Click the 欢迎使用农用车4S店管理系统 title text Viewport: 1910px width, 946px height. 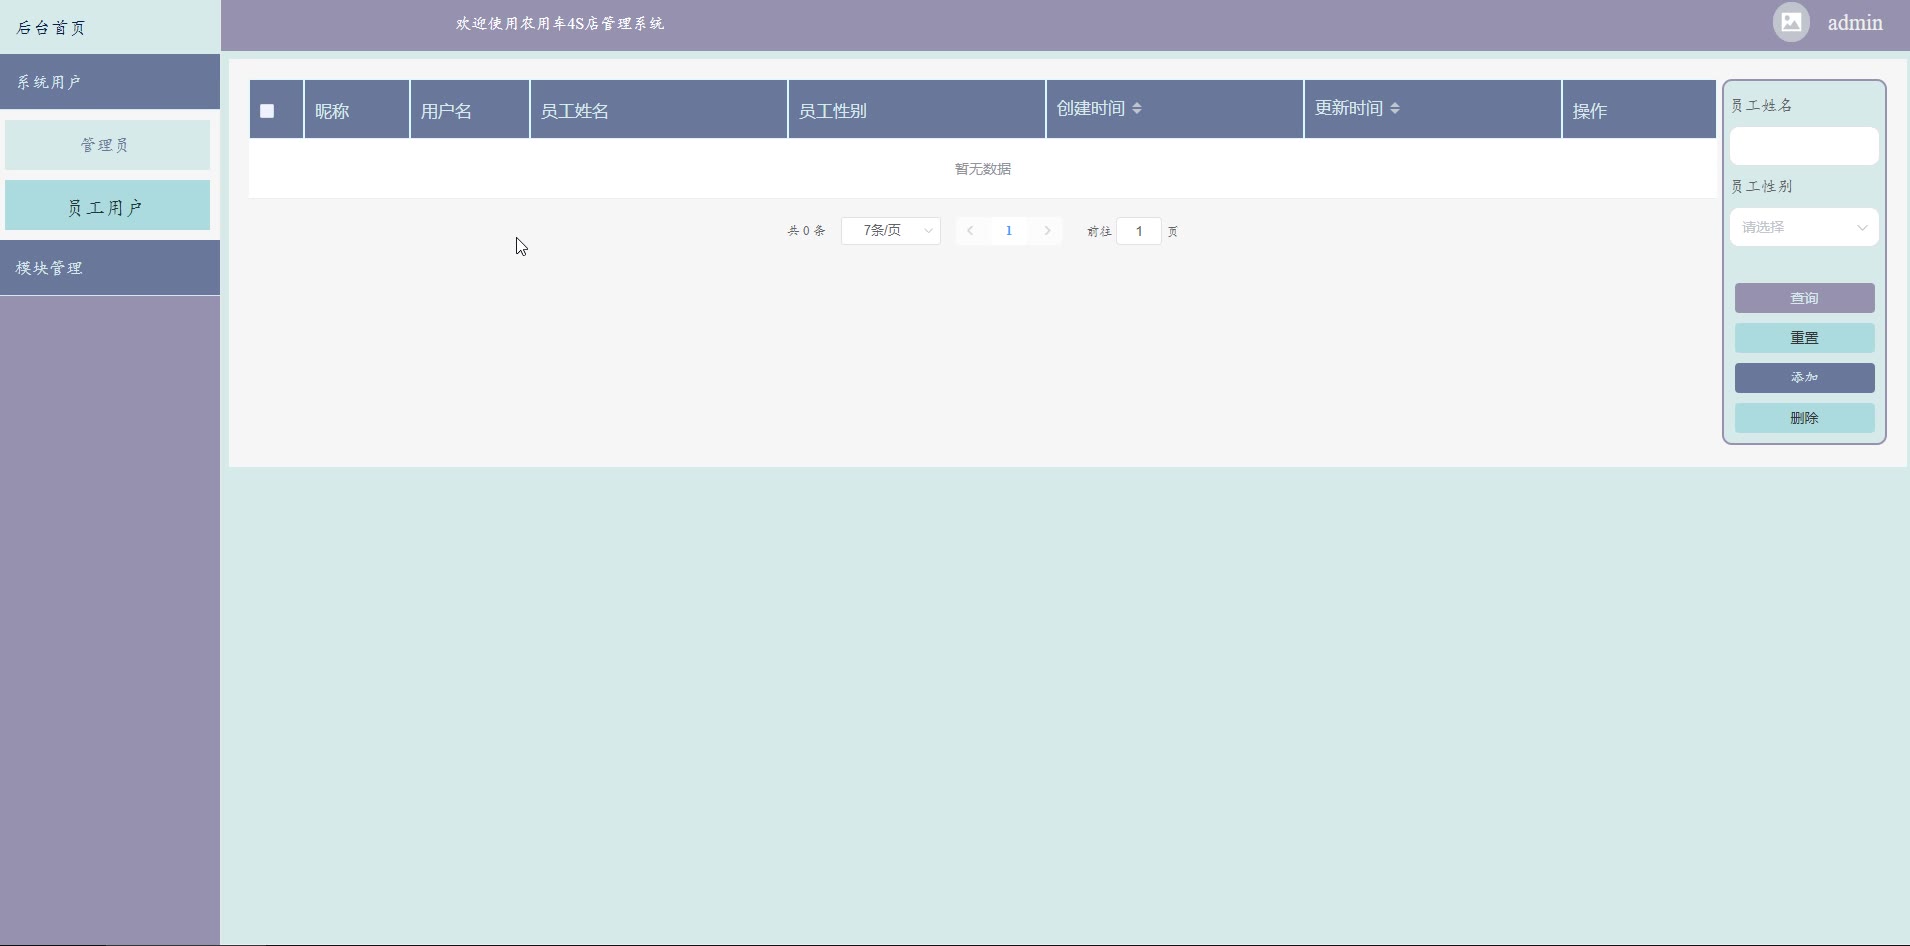pyautogui.click(x=560, y=23)
